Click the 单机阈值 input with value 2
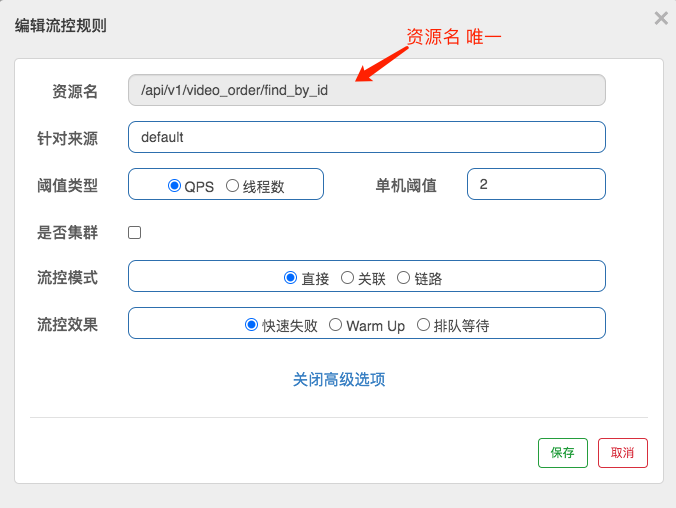This screenshot has height=508, width=676. point(536,184)
